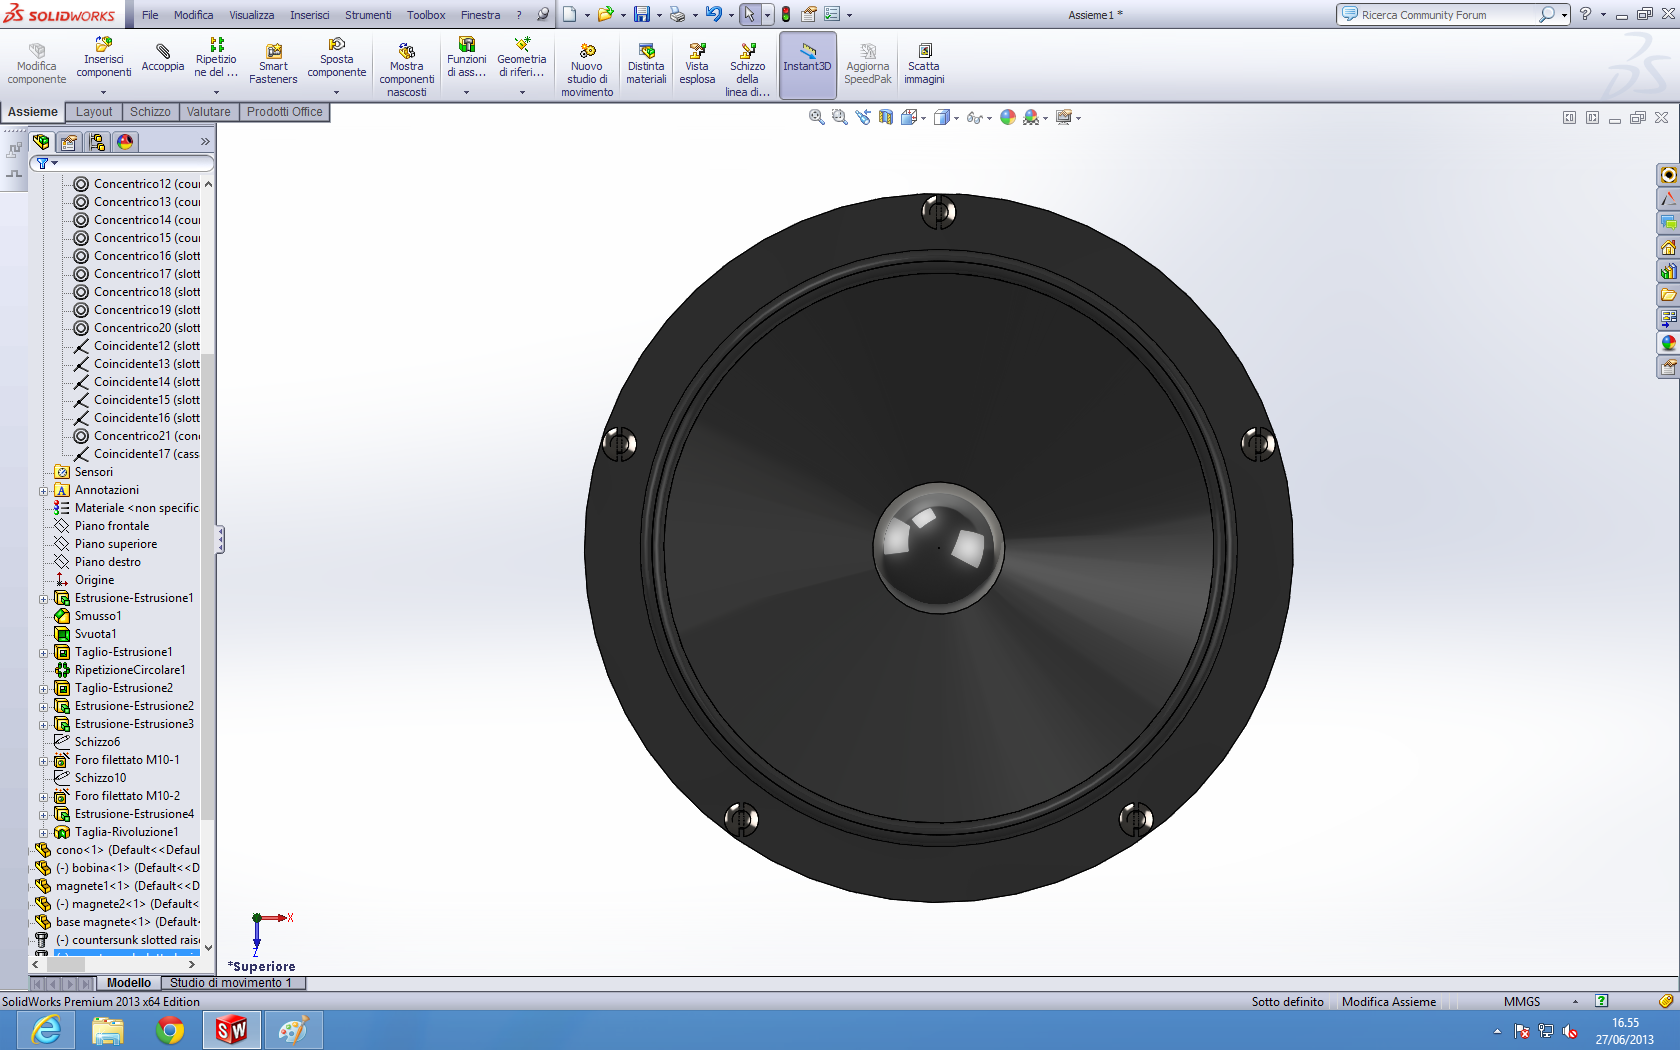Expand the Annotazioni tree node

pyautogui.click(x=44, y=491)
